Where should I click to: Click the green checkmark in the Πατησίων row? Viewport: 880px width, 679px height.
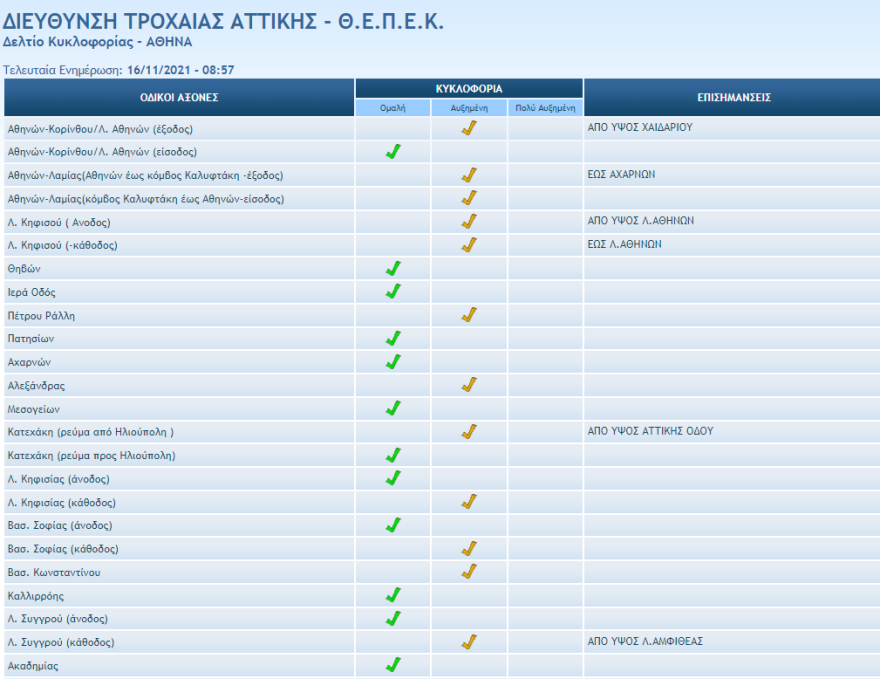[393, 338]
